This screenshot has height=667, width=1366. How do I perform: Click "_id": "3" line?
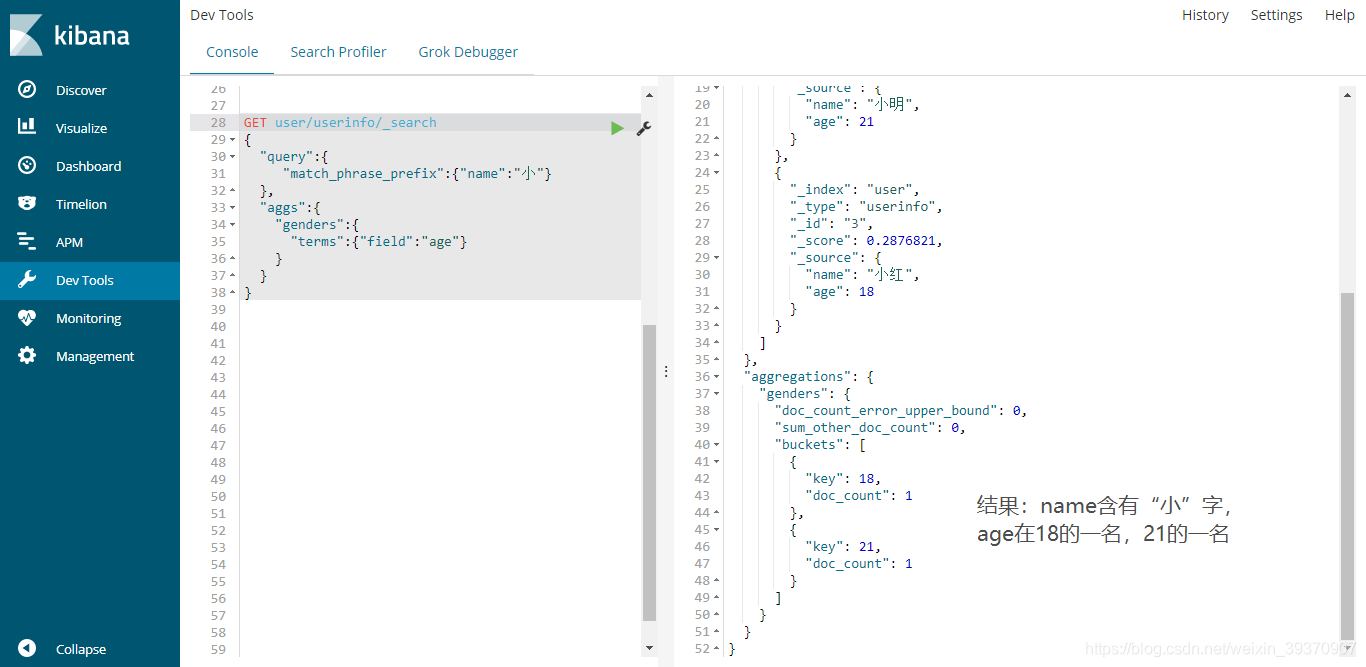831,223
